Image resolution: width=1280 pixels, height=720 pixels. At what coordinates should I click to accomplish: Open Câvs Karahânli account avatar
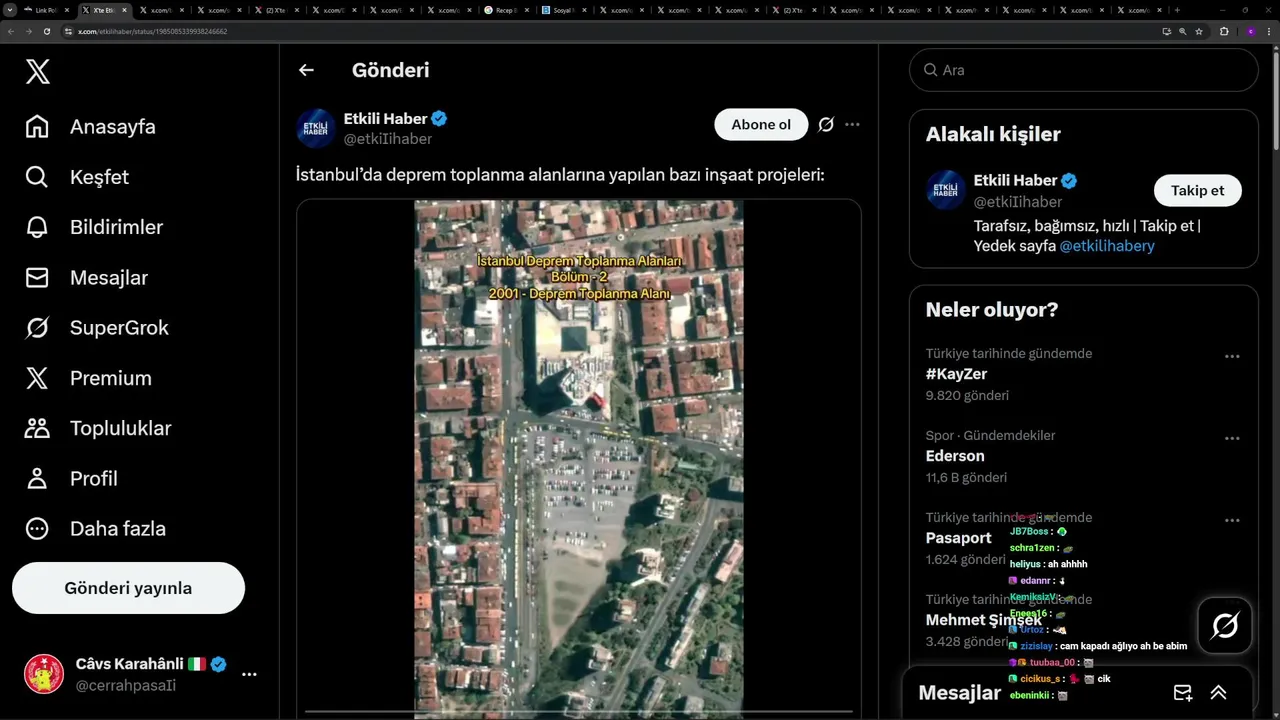44,674
